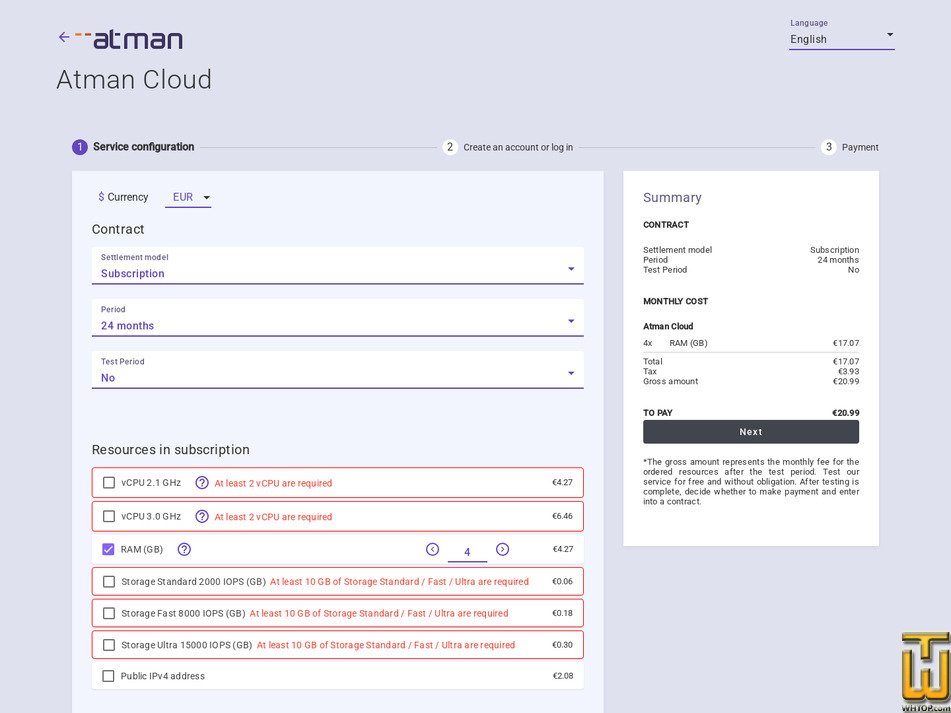Tick Storage Standard 2000 IOPS checkbox
951x713 pixels.
[x=109, y=581]
